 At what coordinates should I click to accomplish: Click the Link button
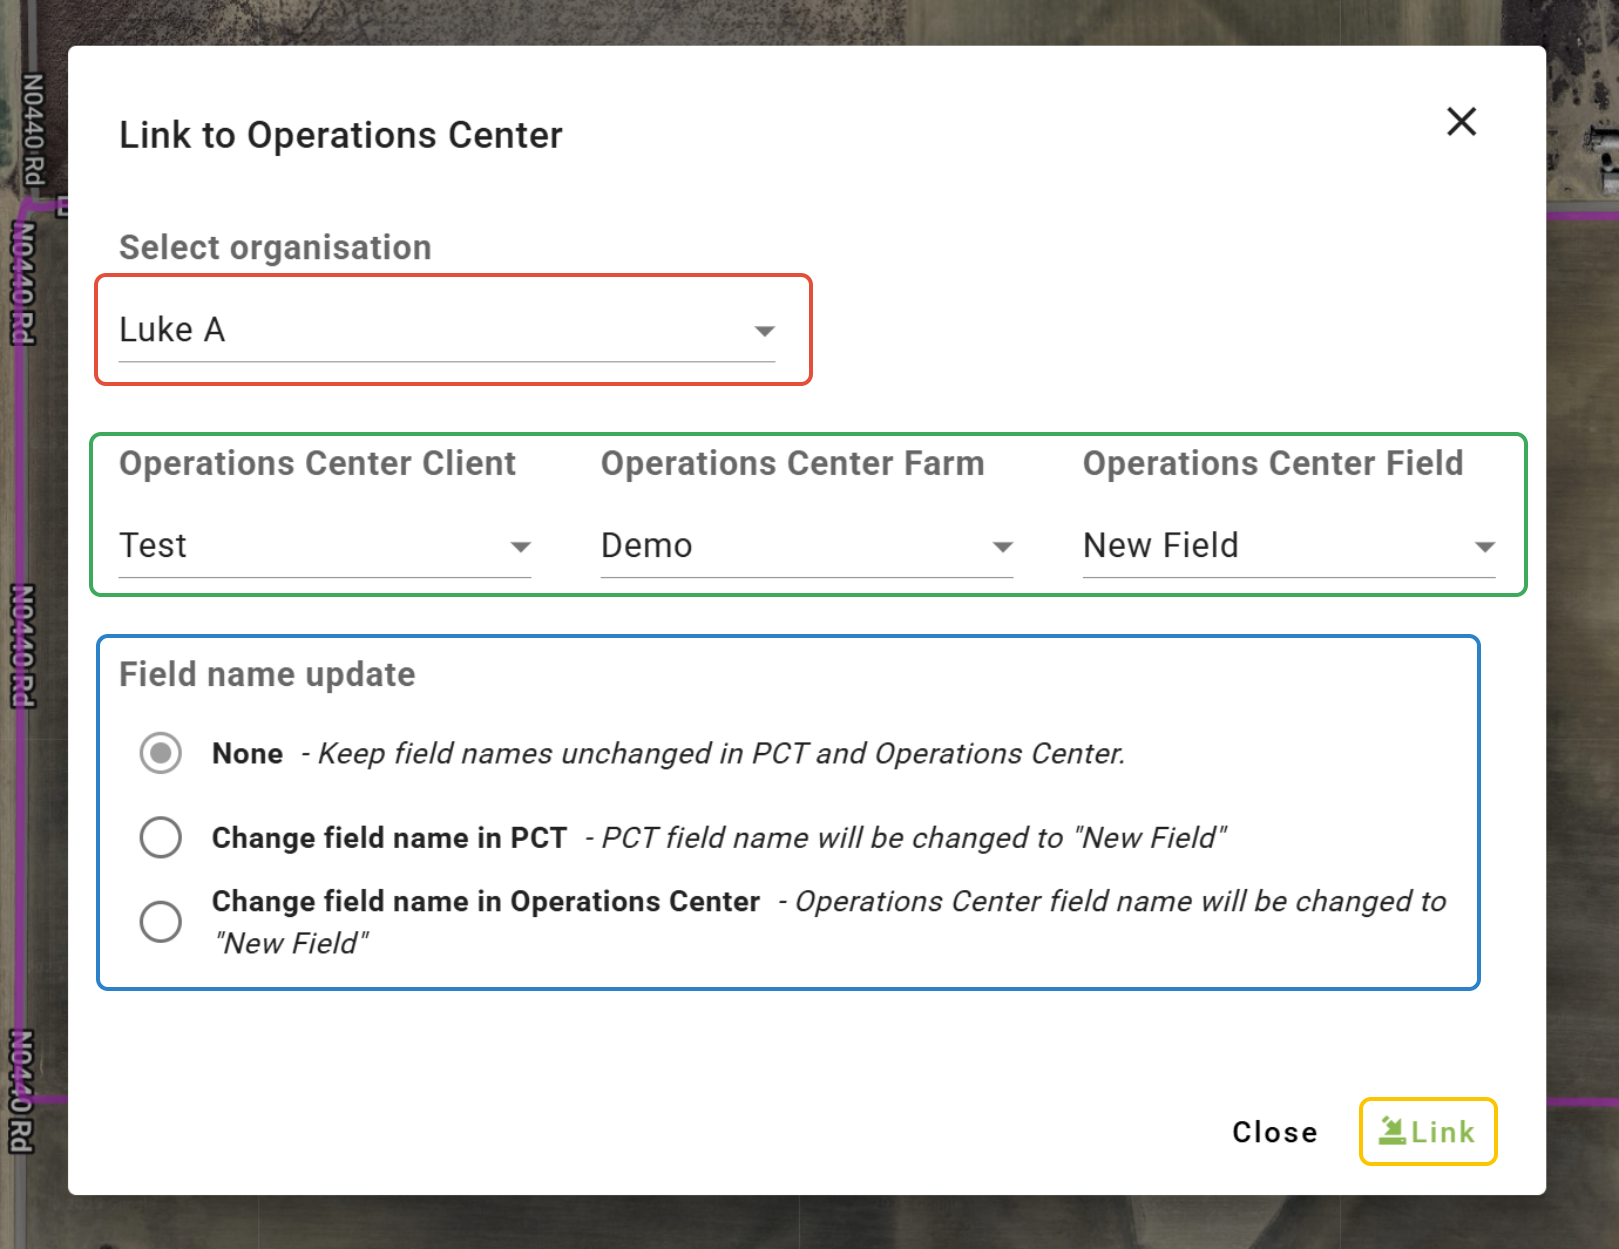[1427, 1132]
